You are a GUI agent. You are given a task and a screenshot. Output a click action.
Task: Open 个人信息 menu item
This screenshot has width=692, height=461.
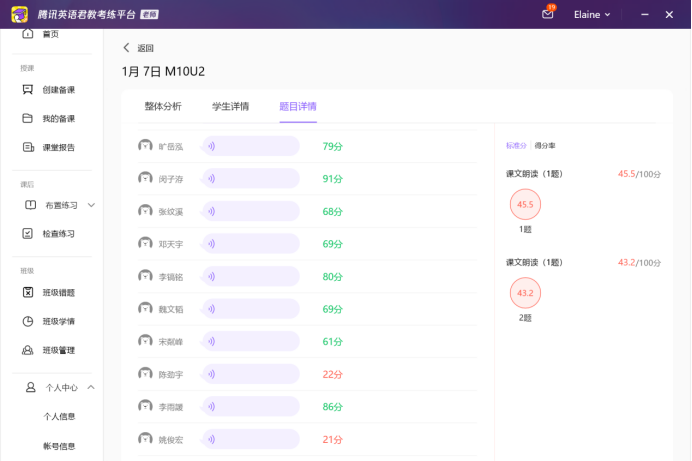[59, 416]
